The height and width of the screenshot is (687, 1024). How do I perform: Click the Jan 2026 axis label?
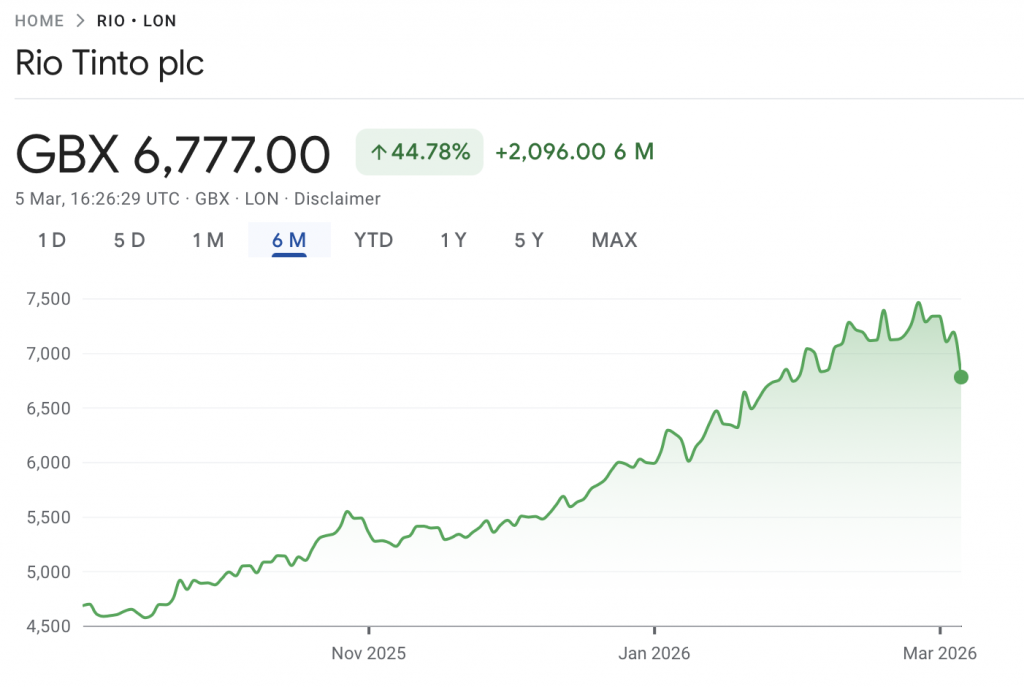655,653
